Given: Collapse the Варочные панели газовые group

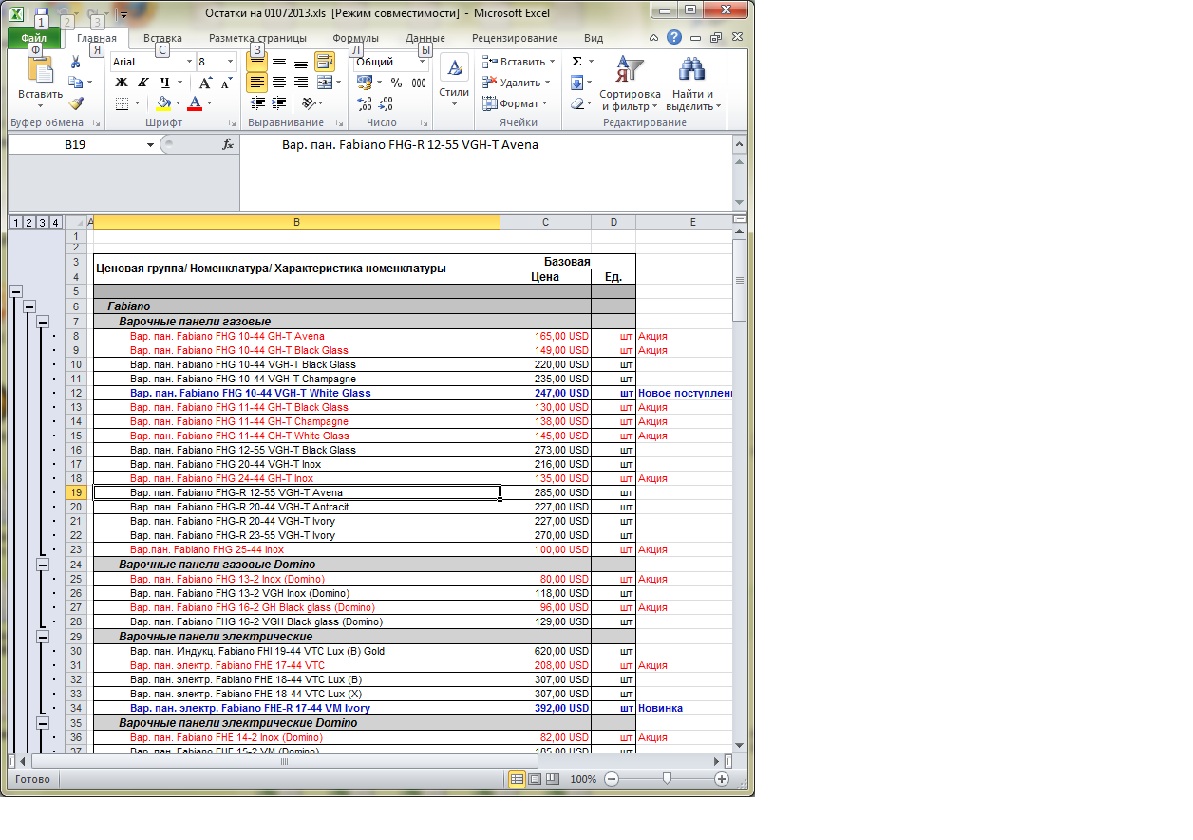Looking at the screenshot, I should [x=43, y=321].
